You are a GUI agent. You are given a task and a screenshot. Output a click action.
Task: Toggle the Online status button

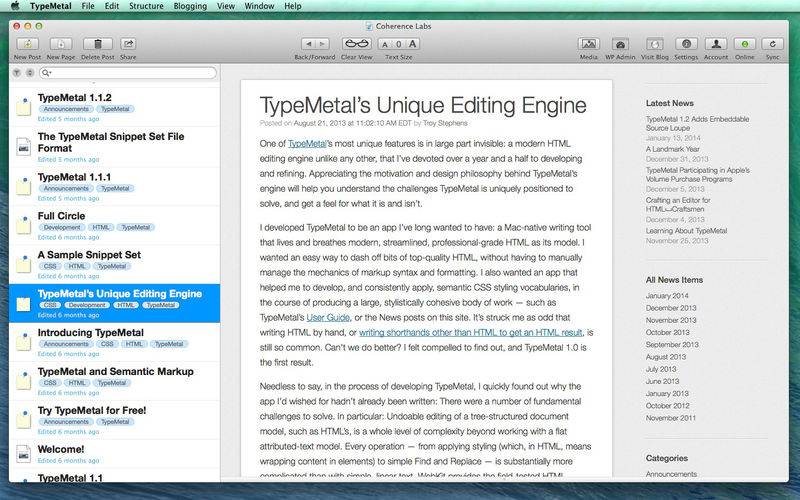point(744,44)
